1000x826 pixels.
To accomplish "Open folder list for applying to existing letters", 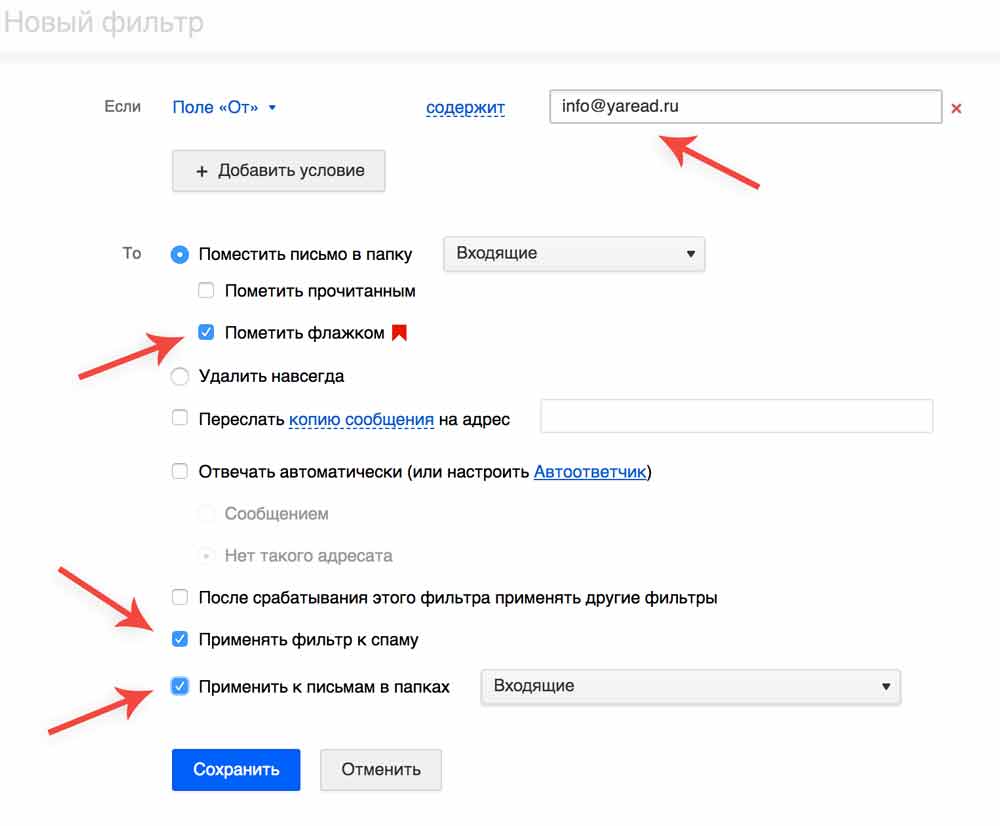I will [690, 686].
